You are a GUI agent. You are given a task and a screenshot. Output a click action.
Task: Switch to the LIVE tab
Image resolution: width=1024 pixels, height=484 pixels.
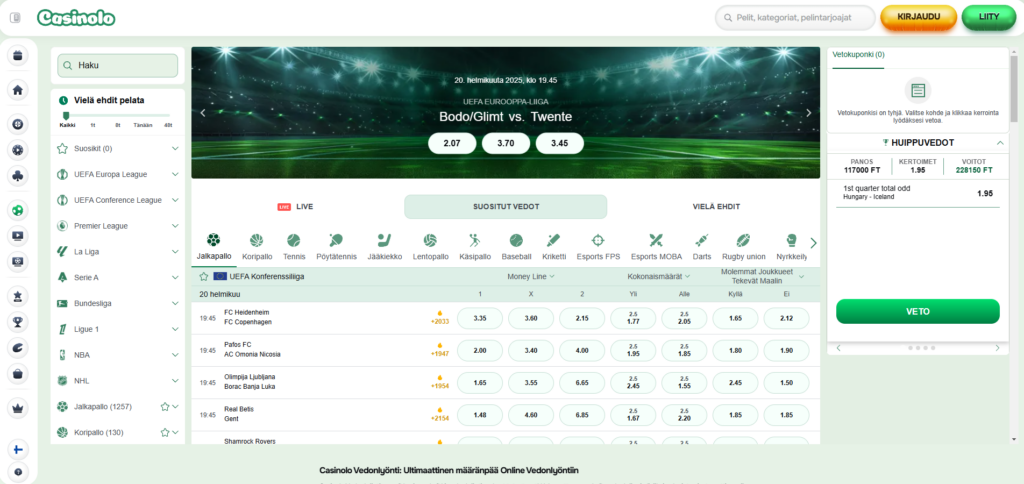pos(296,206)
